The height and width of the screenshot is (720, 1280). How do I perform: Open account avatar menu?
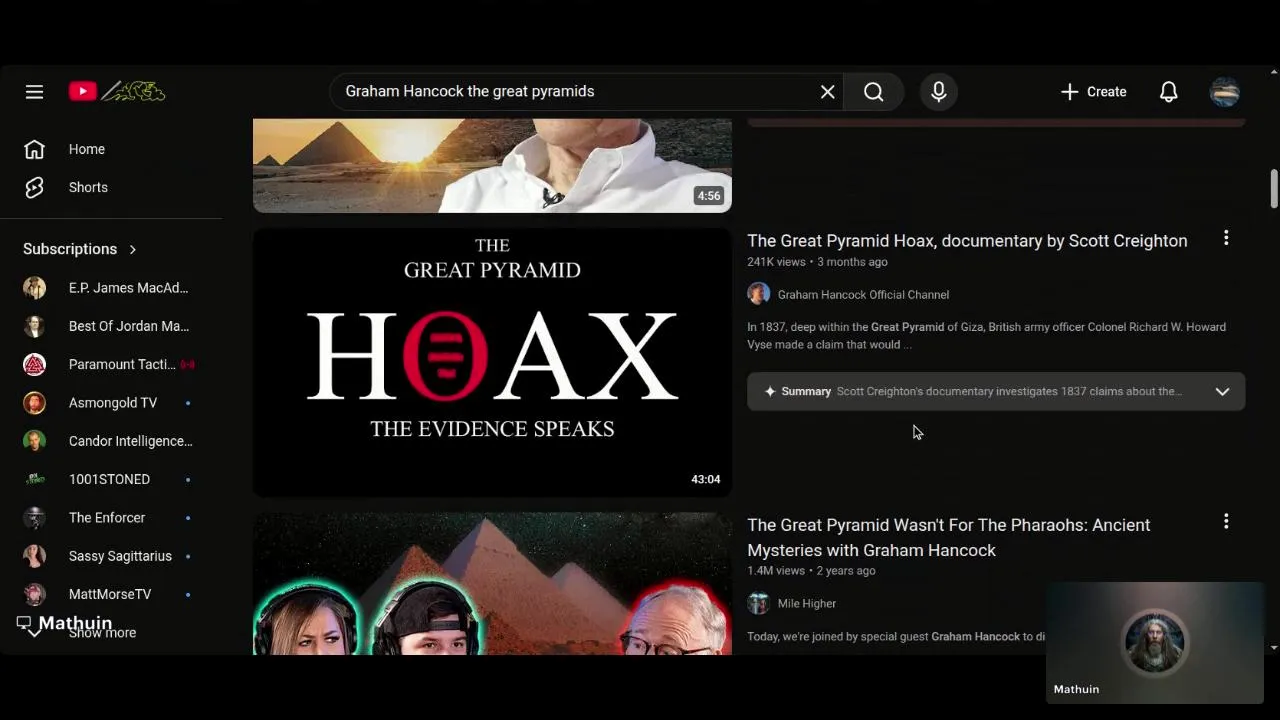coord(1225,92)
